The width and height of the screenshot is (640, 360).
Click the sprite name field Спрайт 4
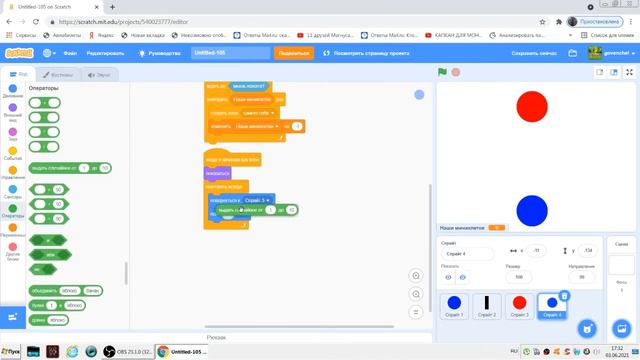point(467,254)
